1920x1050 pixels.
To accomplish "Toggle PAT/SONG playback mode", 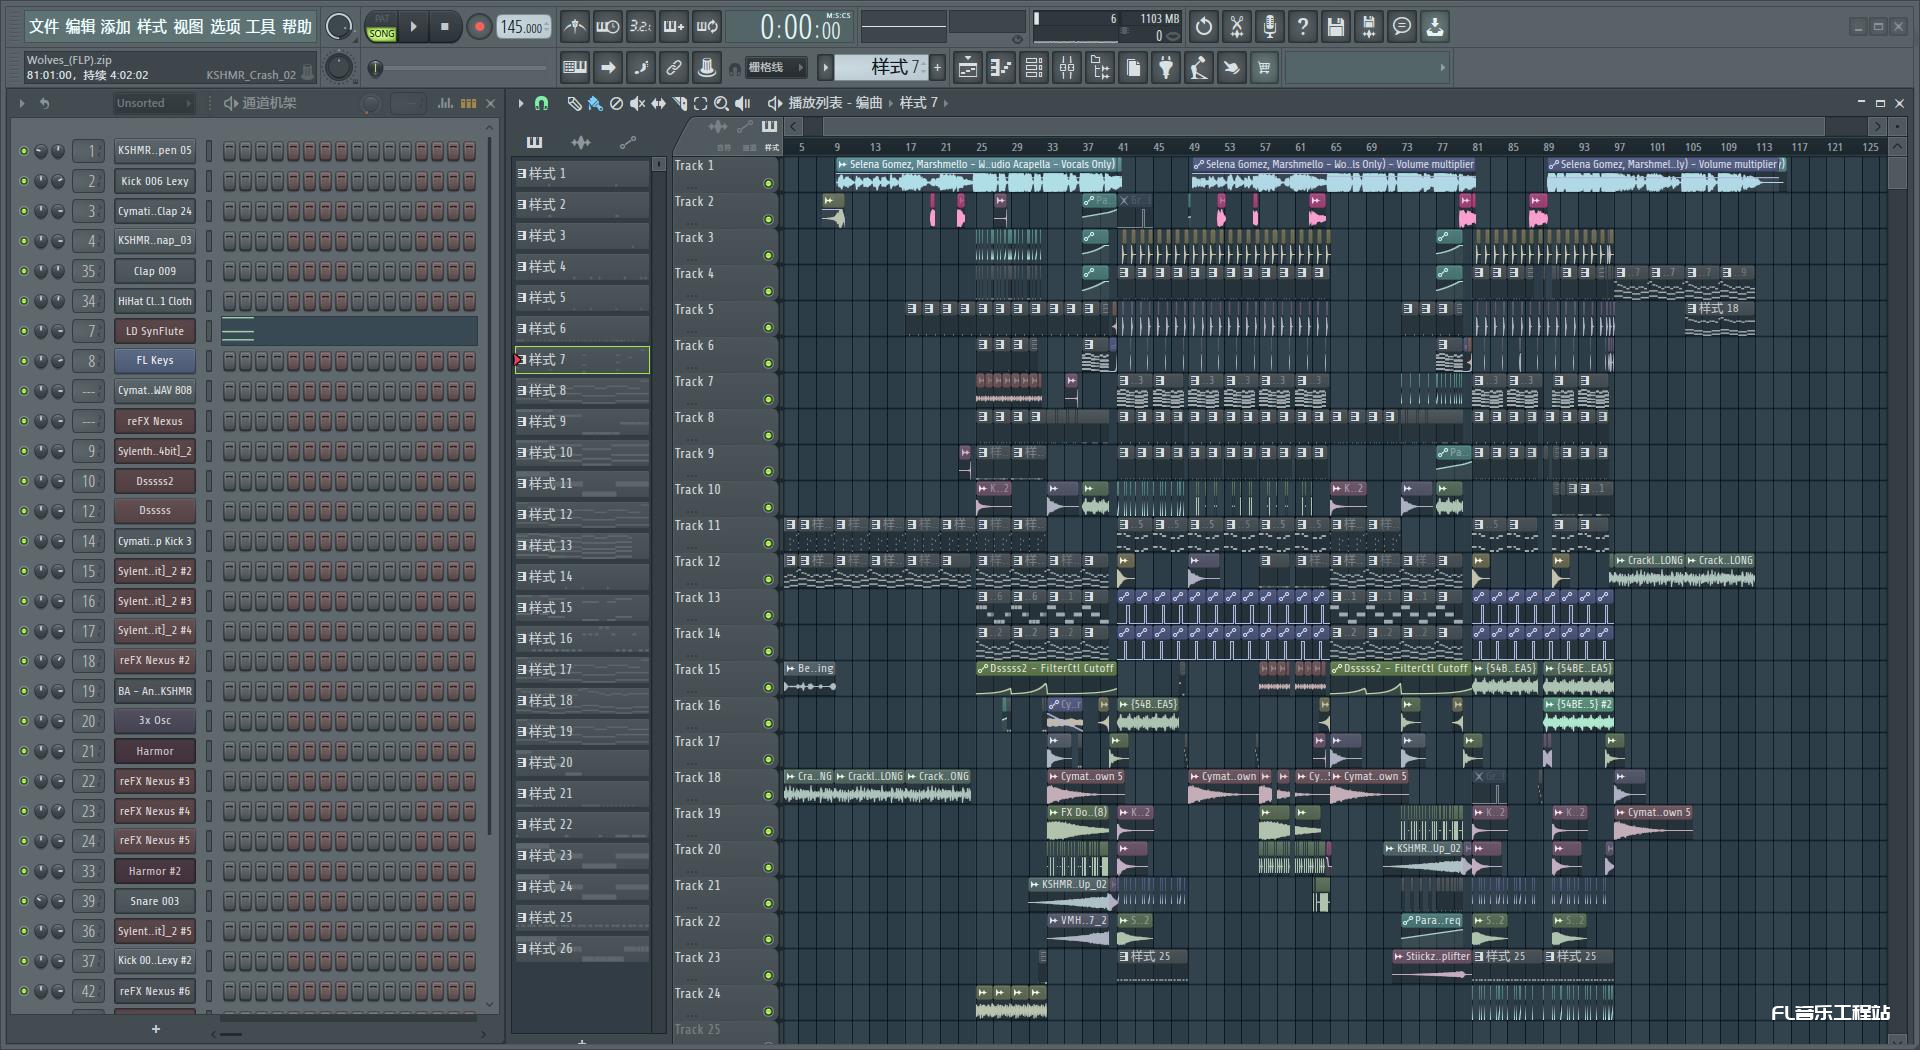I will (381, 27).
